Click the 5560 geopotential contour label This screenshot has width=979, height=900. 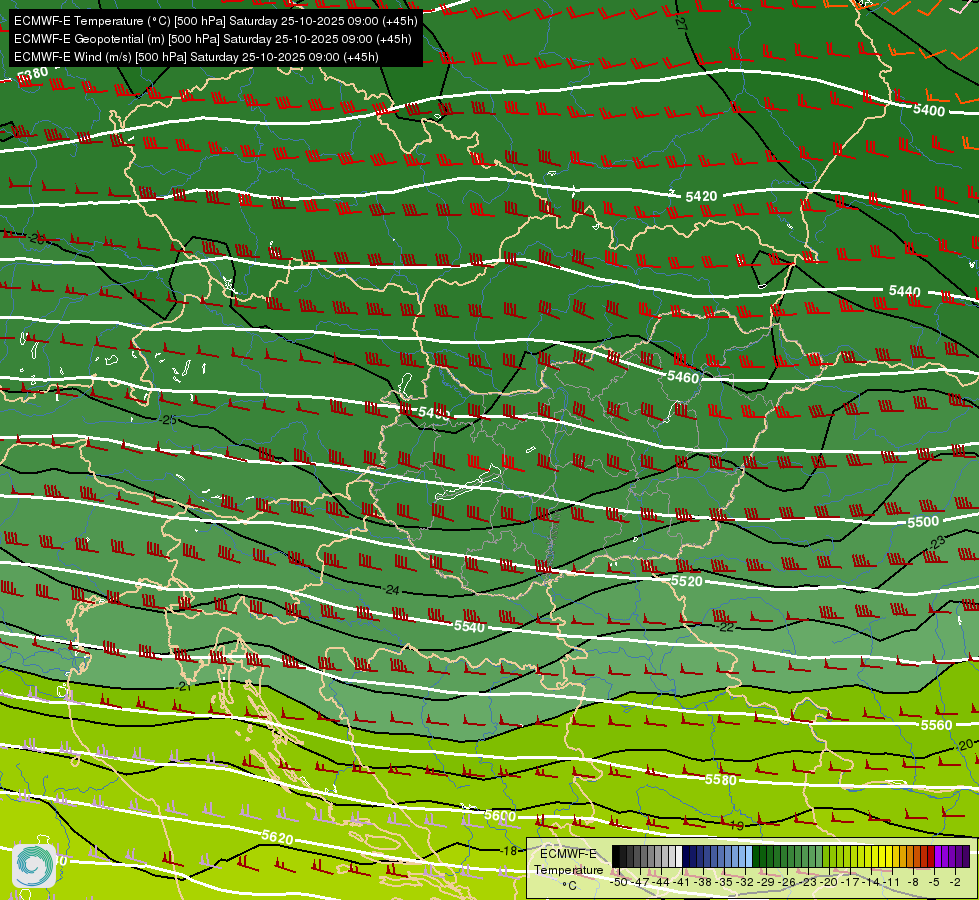[x=937, y=724]
